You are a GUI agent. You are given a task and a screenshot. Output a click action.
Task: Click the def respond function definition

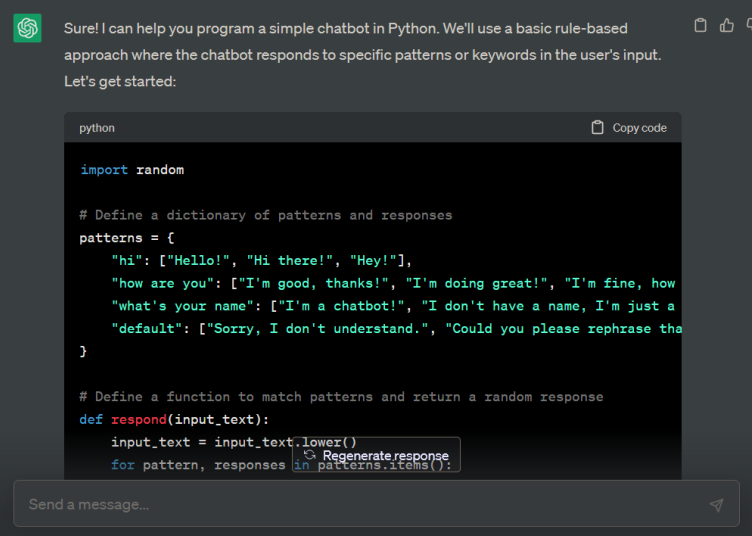pyautogui.click(x=175, y=420)
